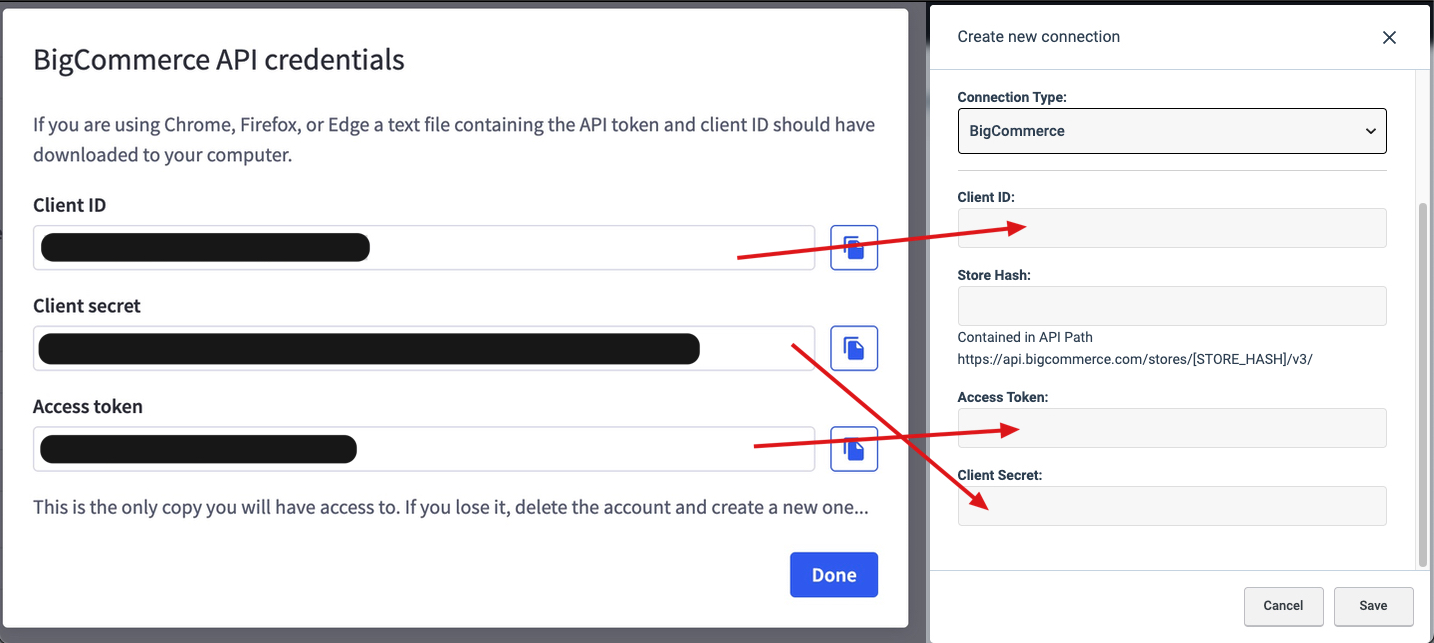Click the Cancel button

click(1283, 606)
